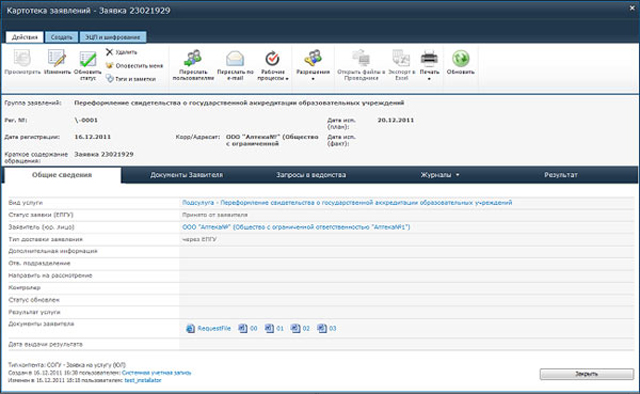This screenshot has width=640, height=394.
Task: Click the Закрыть button
Action: (587, 374)
